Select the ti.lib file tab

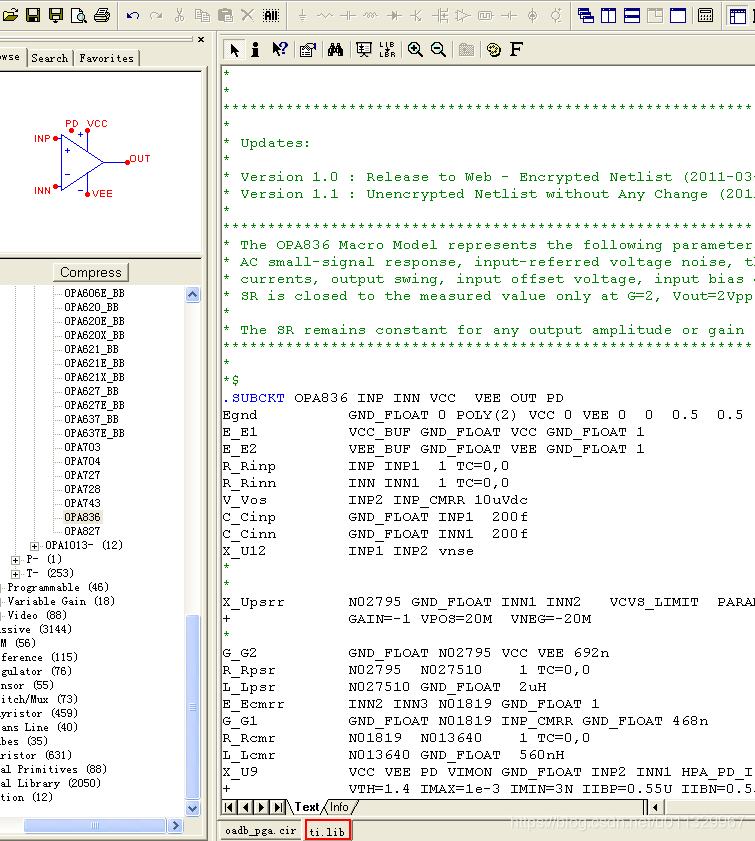coord(327,831)
